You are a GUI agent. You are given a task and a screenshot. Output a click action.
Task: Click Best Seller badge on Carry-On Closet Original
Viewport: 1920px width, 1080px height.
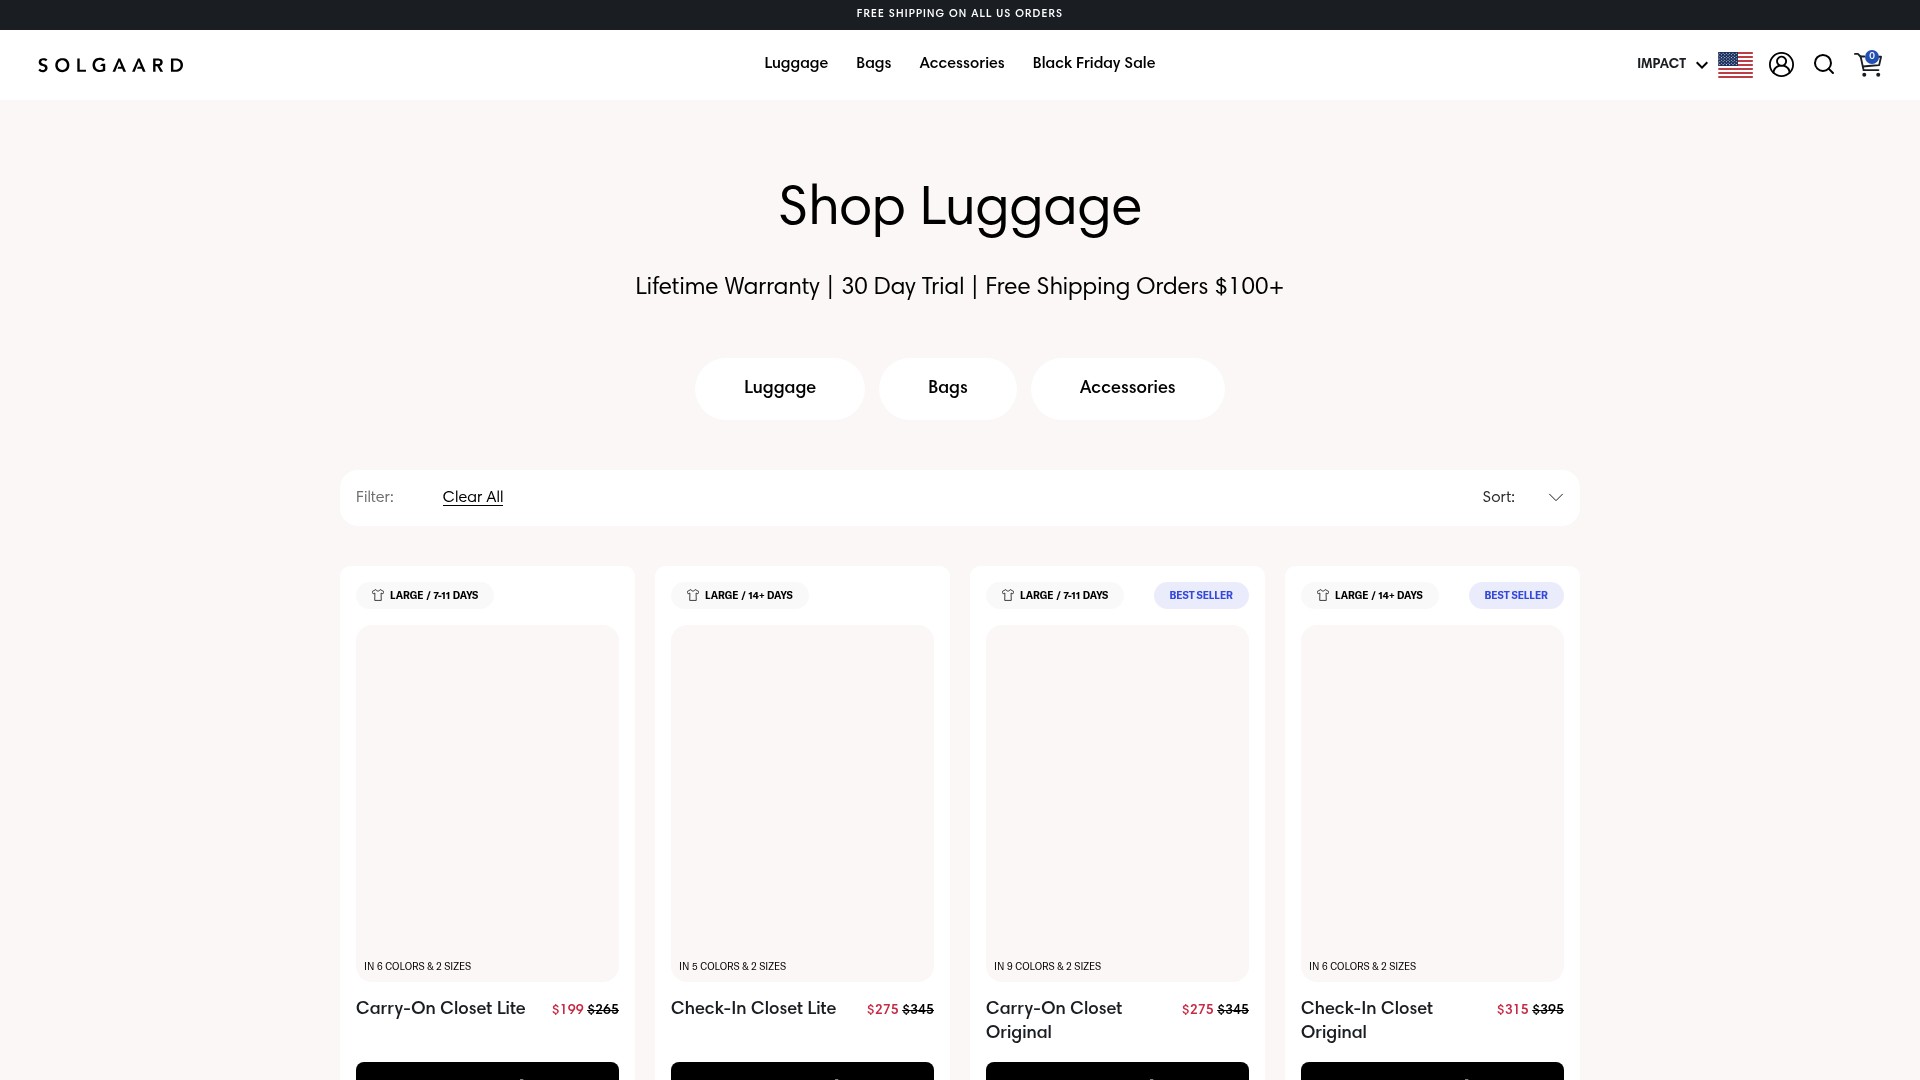[1201, 595]
